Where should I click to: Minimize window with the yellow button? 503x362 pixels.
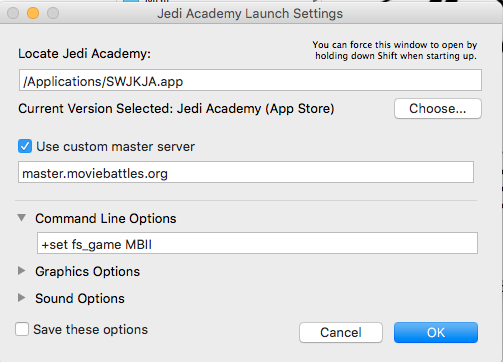click(x=33, y=13)
